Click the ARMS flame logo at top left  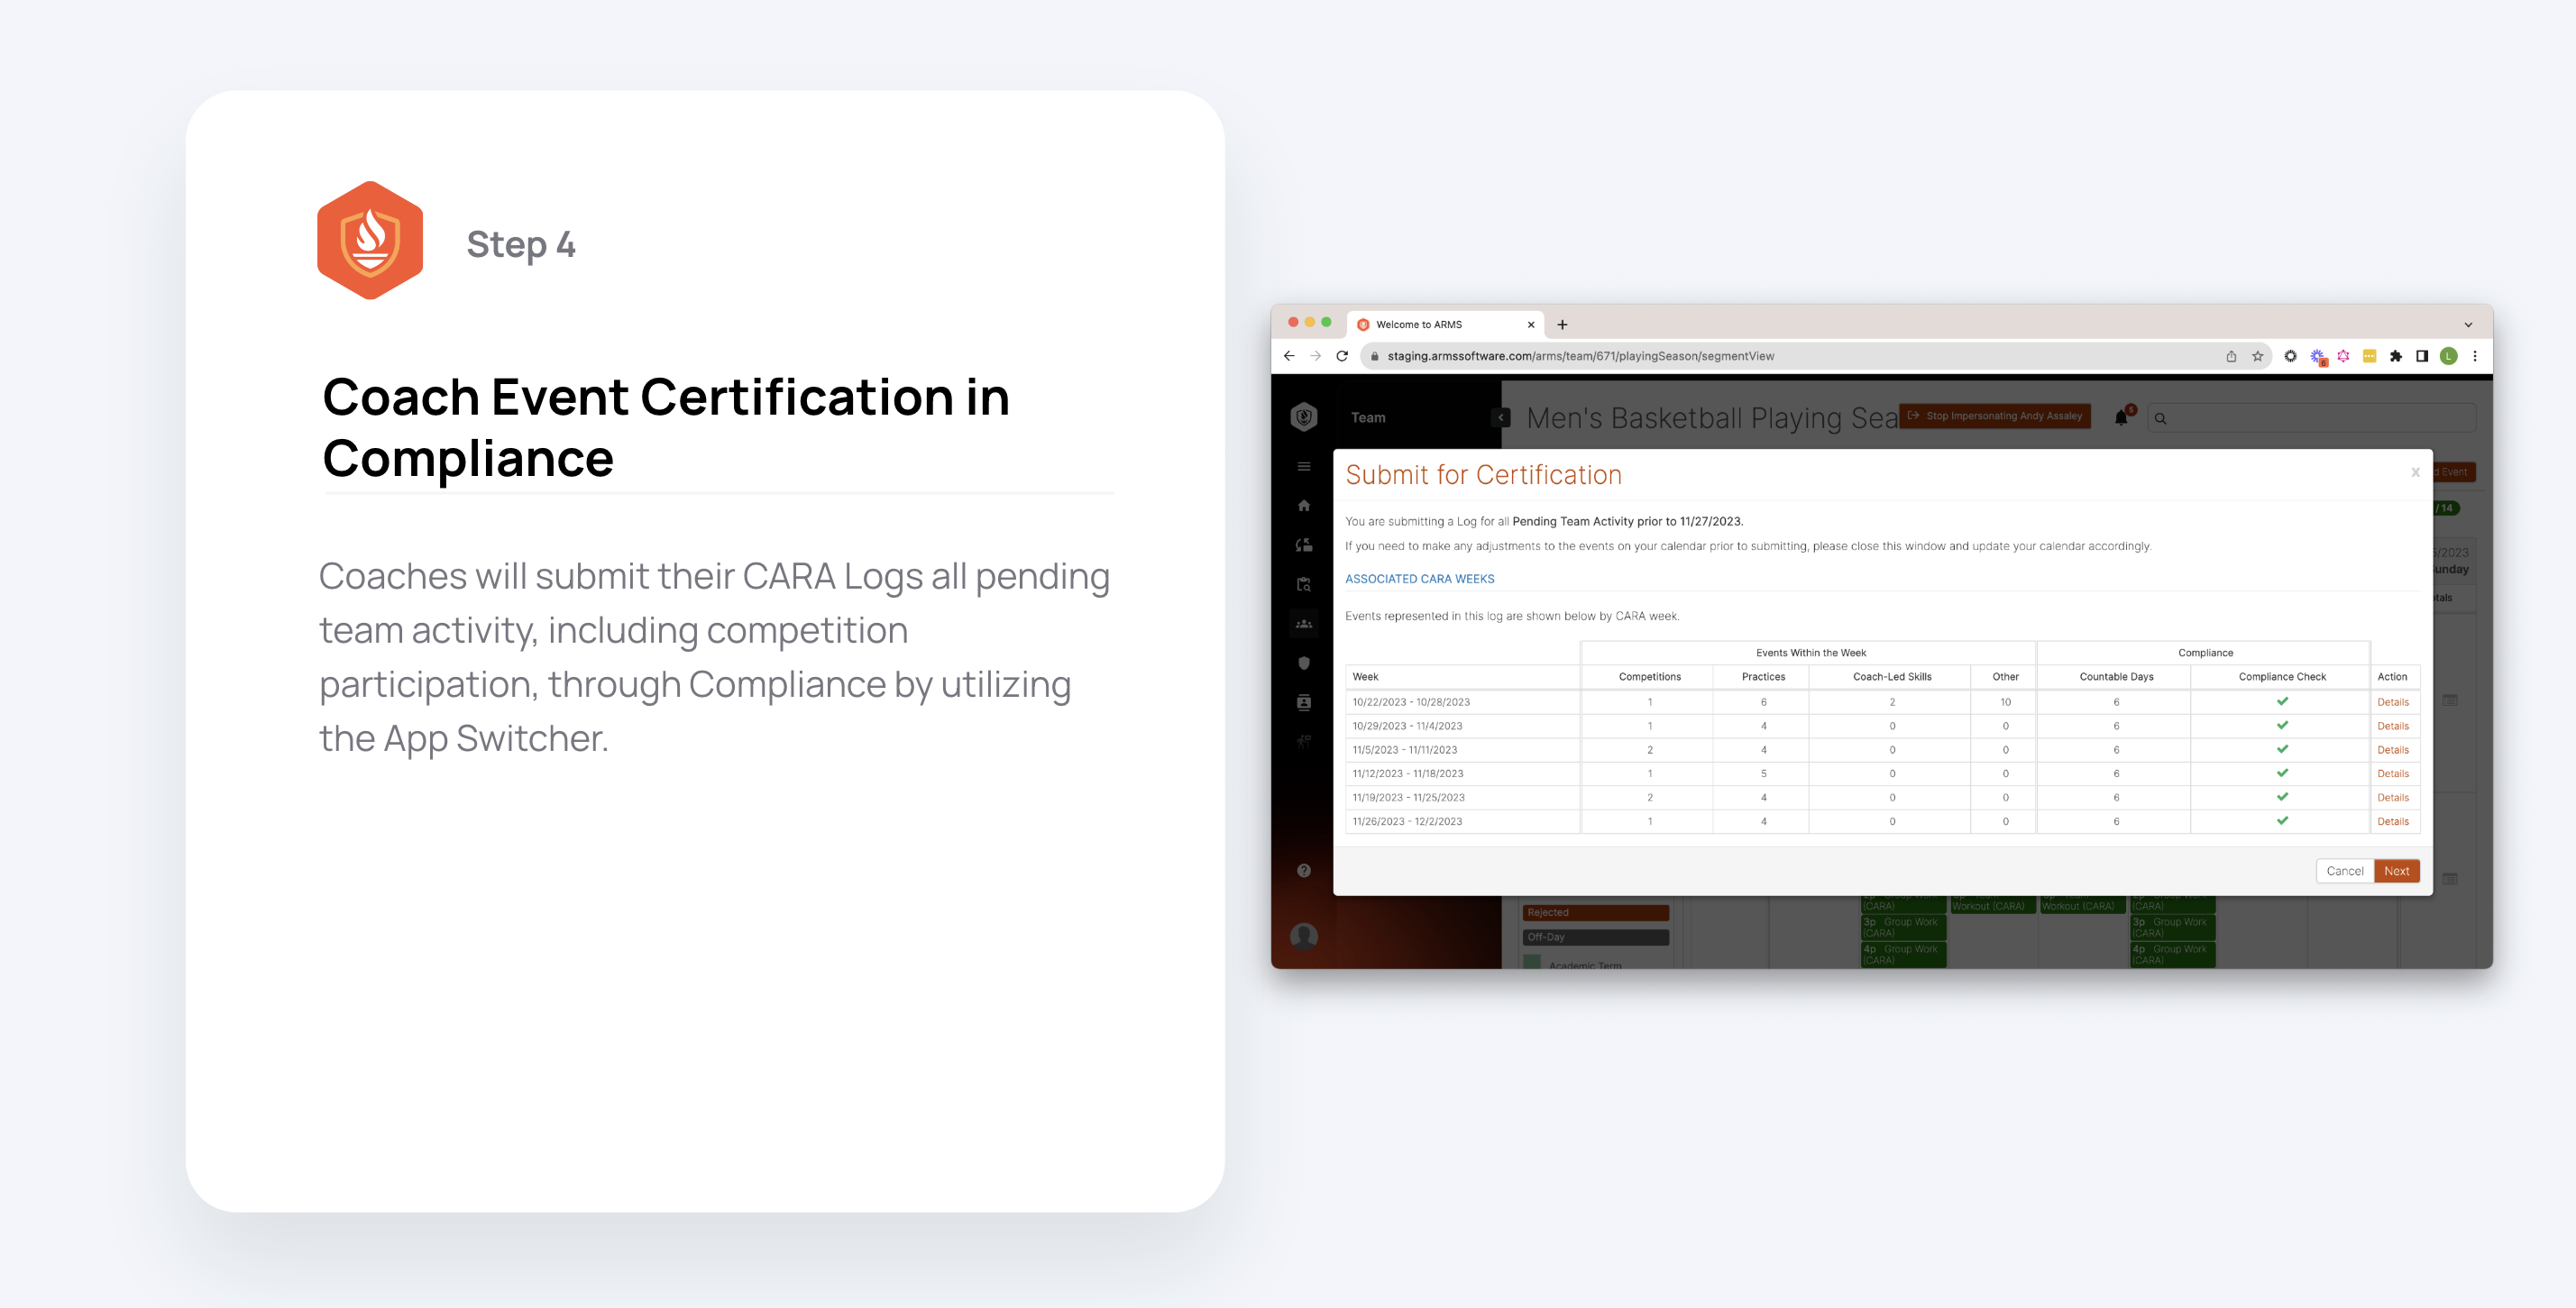tap(1304, 418)
